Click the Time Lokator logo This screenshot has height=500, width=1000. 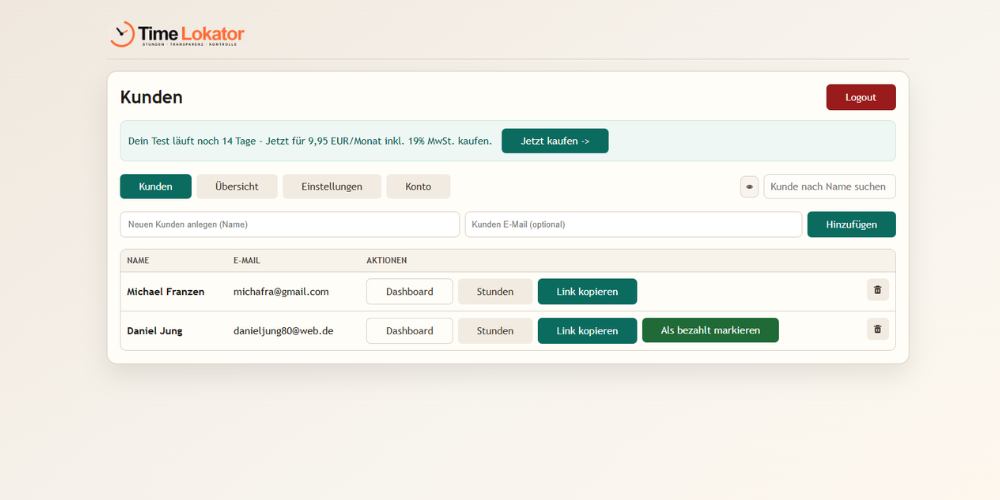177,35
